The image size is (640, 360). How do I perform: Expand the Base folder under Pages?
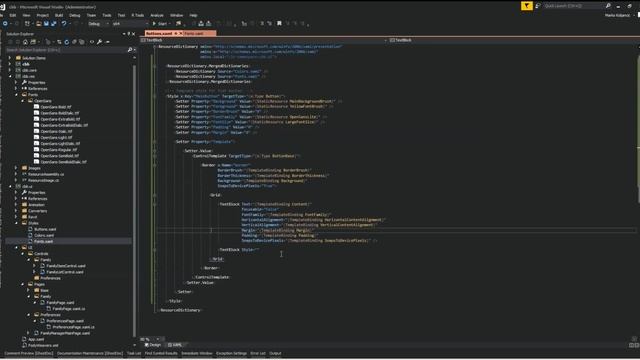click(x=29, y=290)
